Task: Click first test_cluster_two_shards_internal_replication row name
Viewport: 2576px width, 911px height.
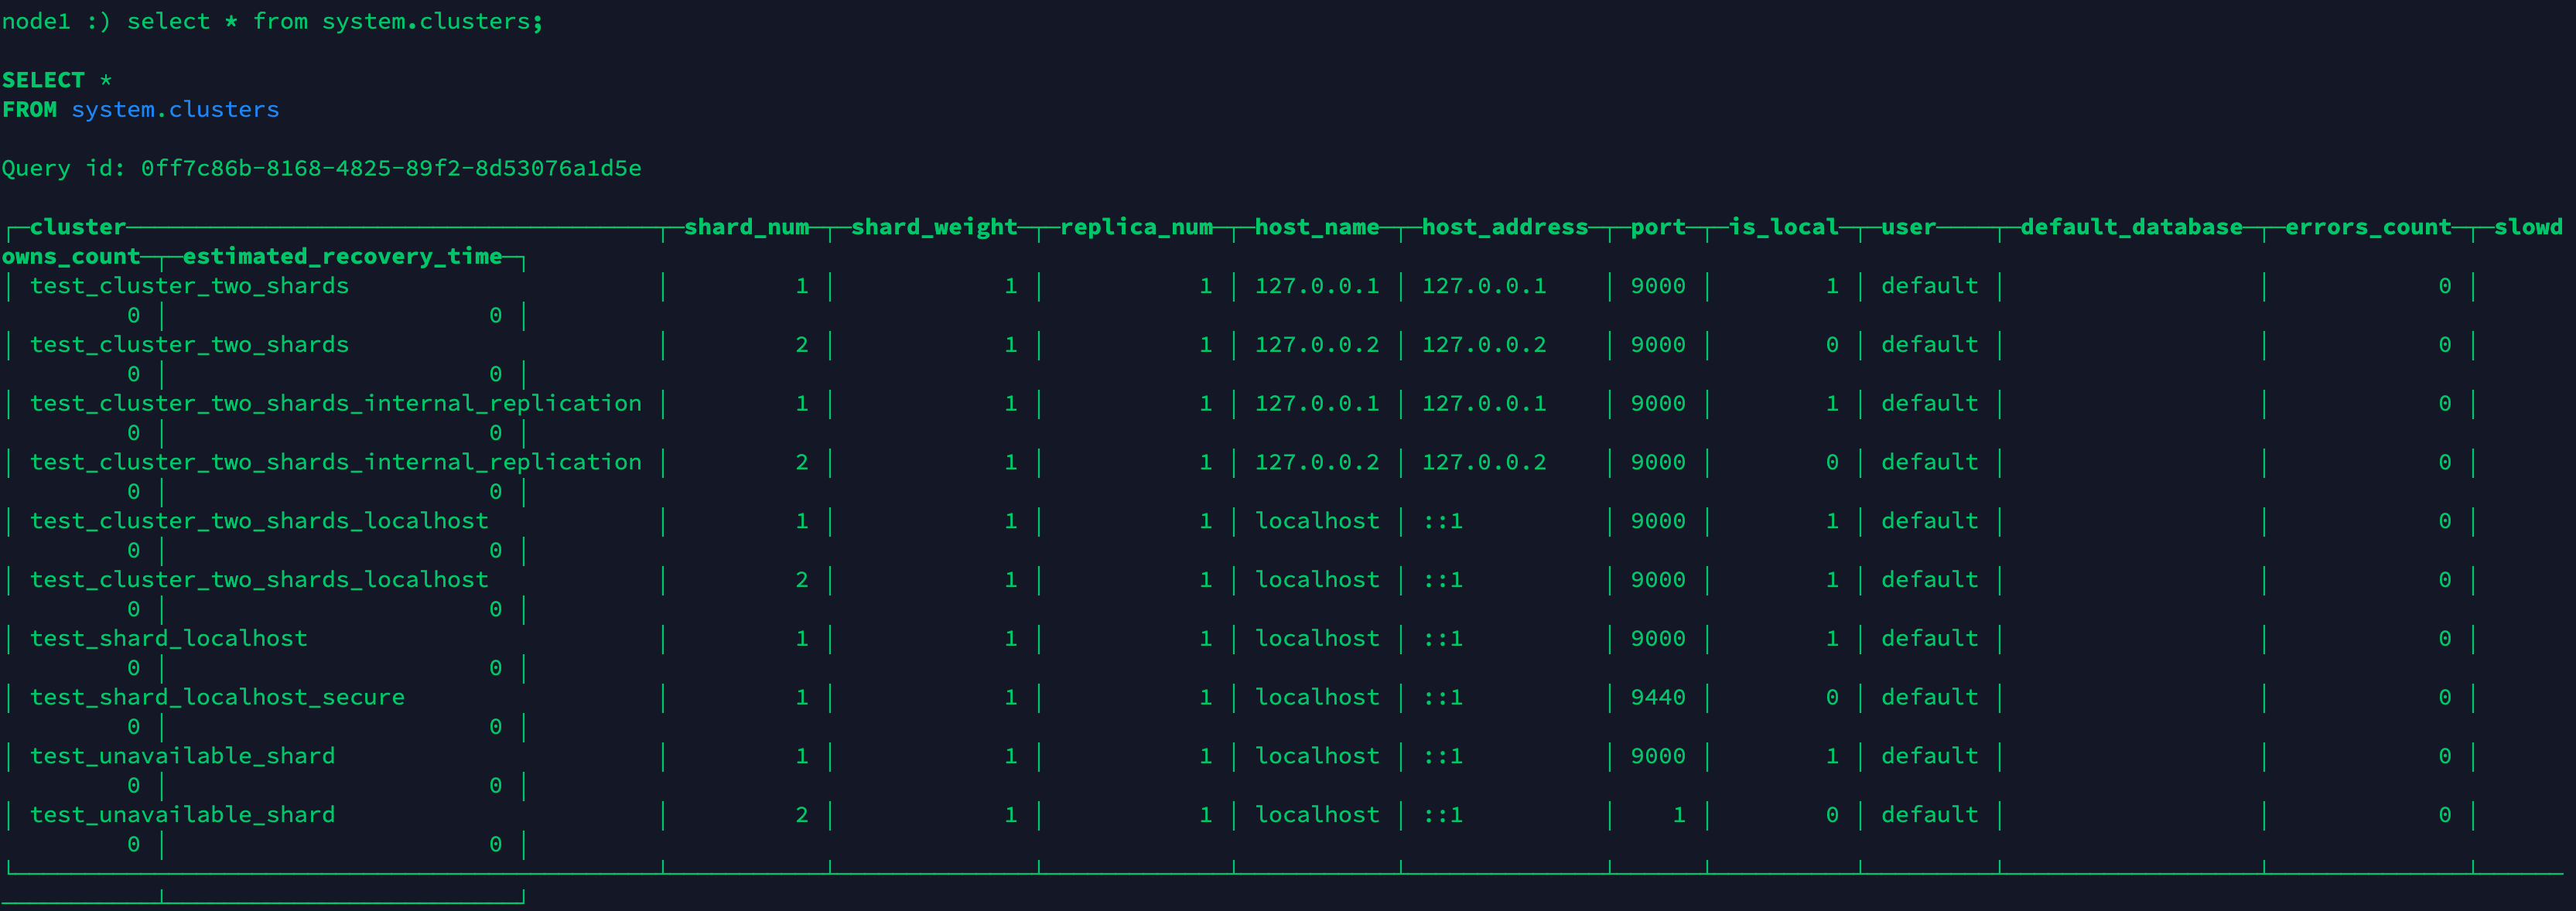Action: point(335,403)
